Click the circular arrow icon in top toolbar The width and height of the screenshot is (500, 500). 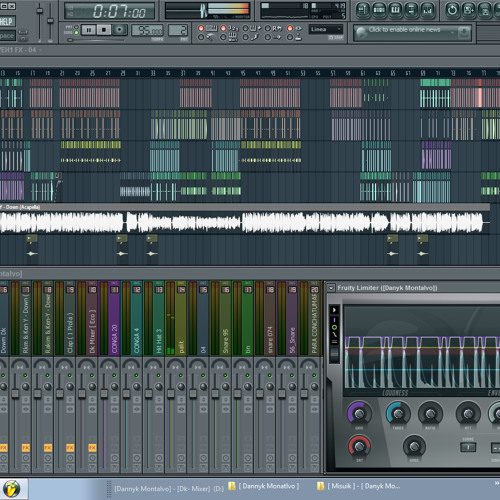click(452, 10)
